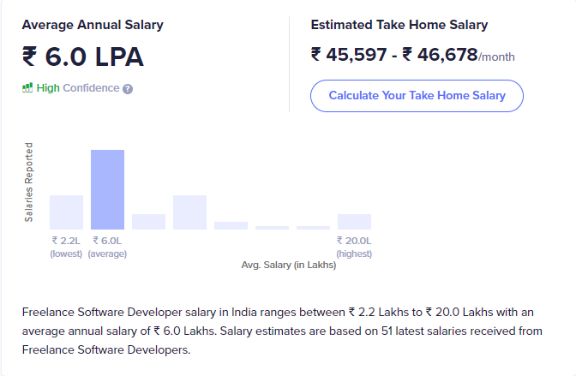Select the ₹ 20.0L highest salary bar
The height and width of the screenshot is (377, 576).
[354, 221]
